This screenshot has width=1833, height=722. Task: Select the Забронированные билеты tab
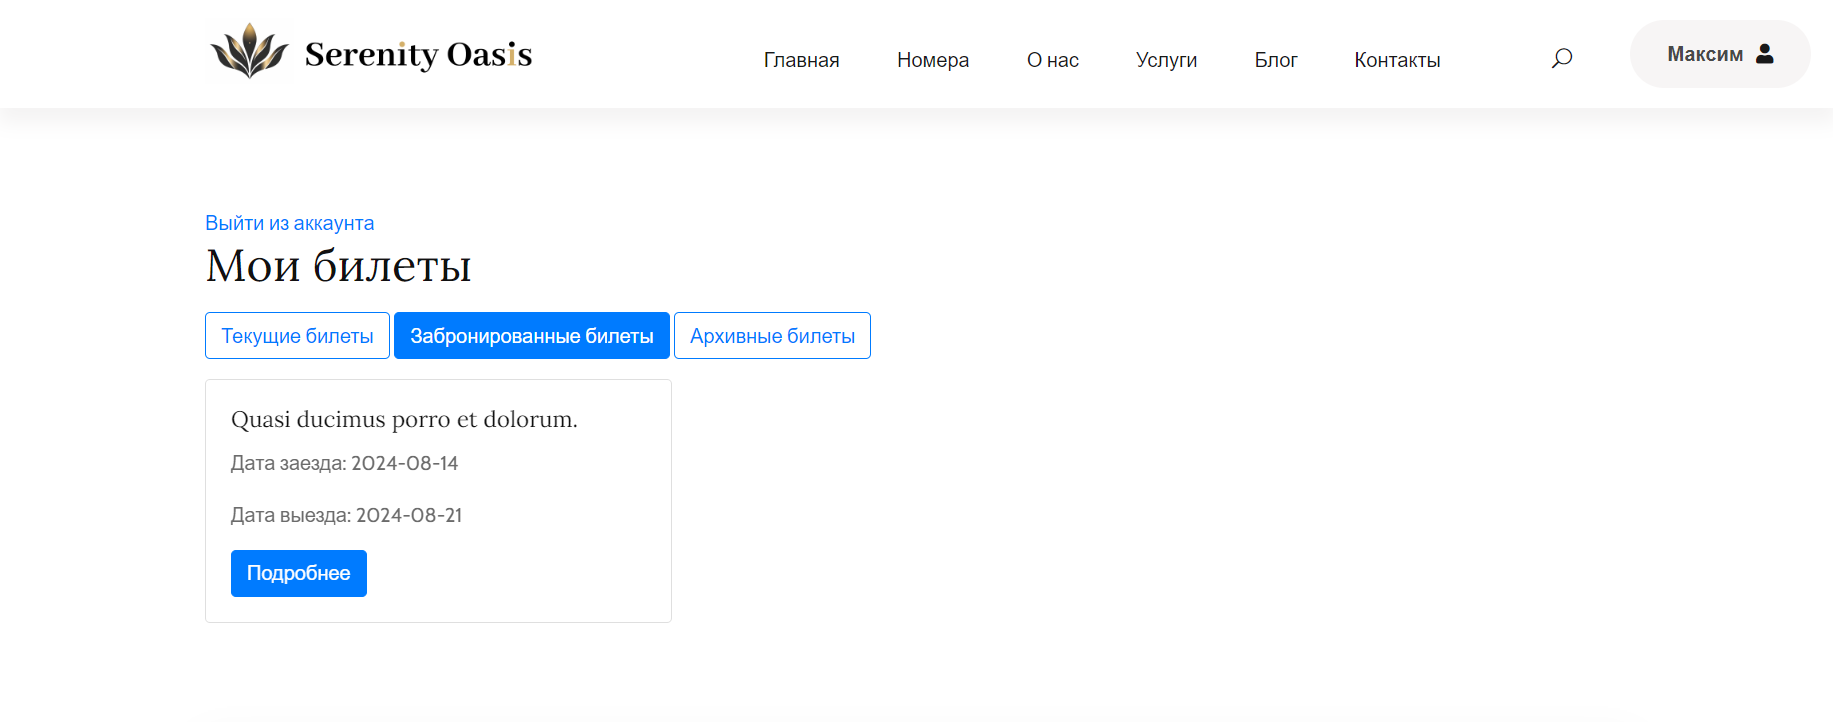point(531,336)
